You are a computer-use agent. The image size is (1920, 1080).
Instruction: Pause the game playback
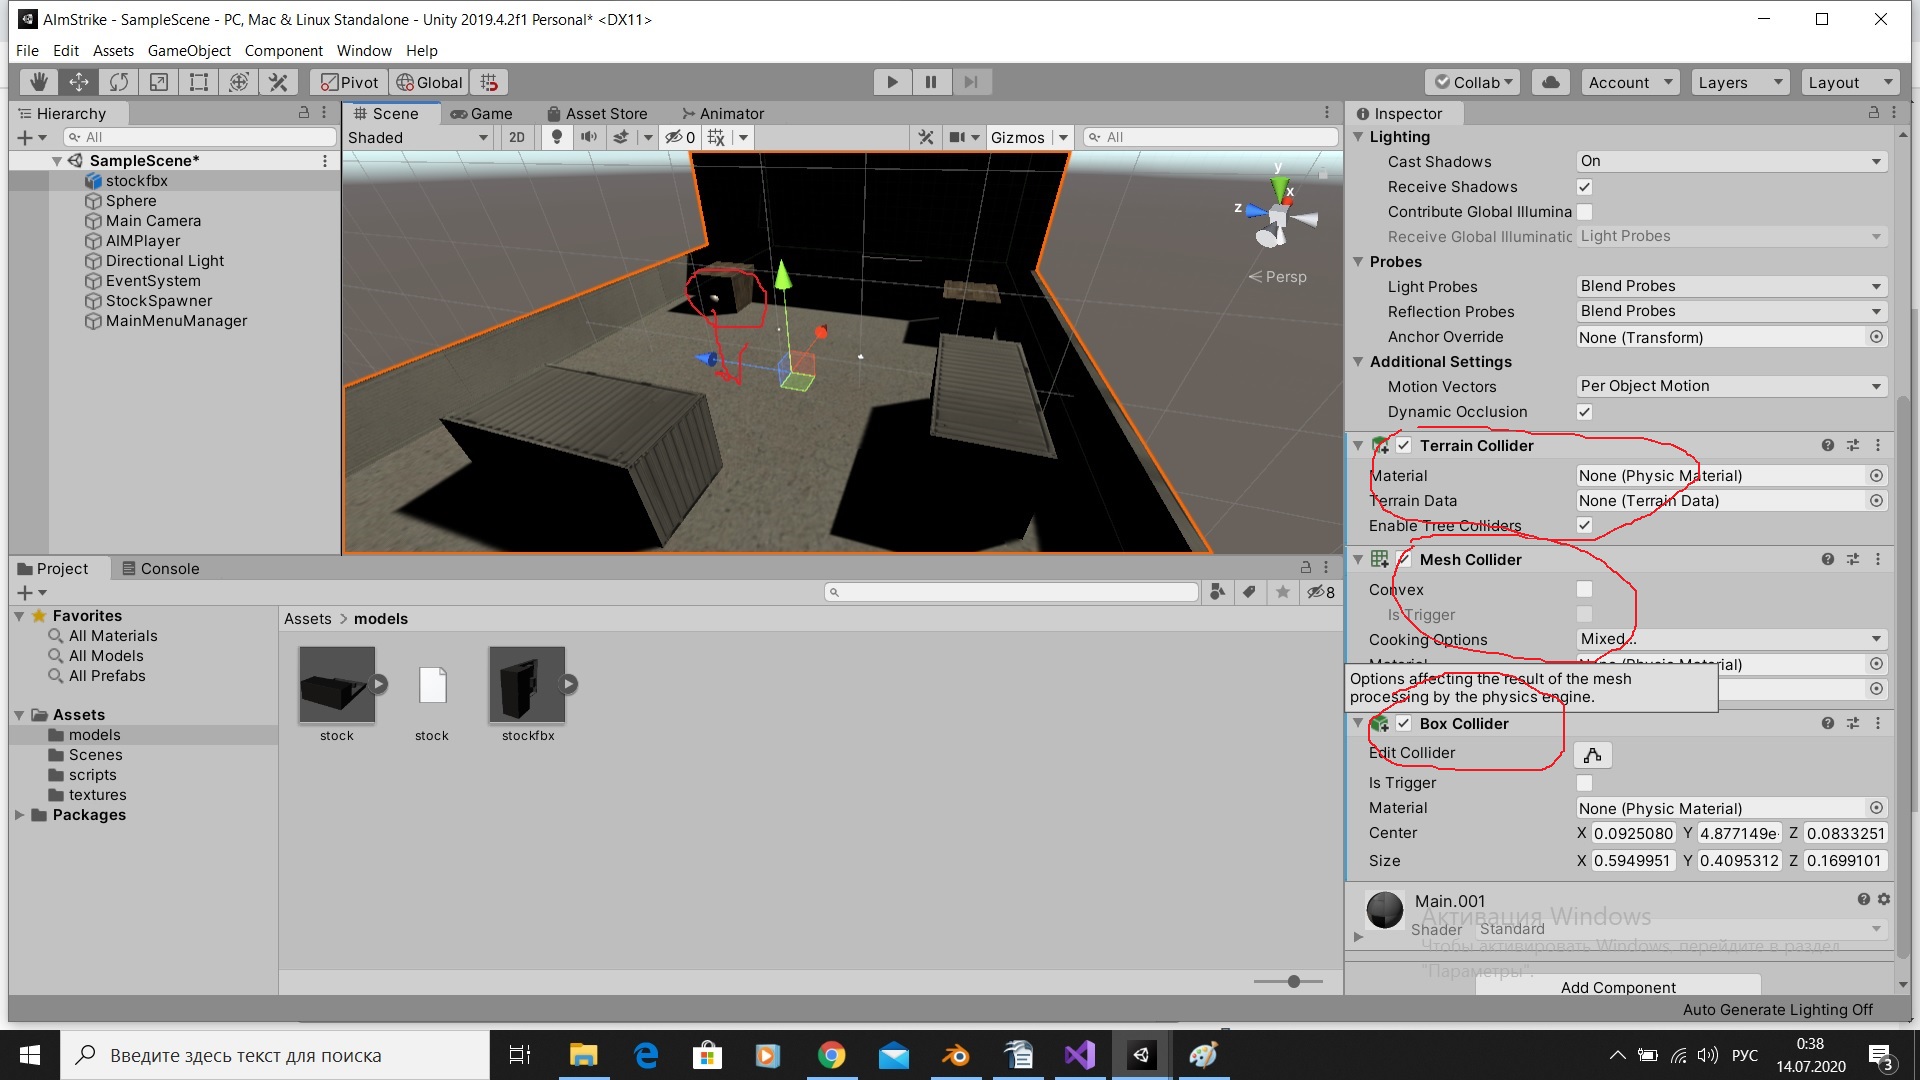pos(931,82)
